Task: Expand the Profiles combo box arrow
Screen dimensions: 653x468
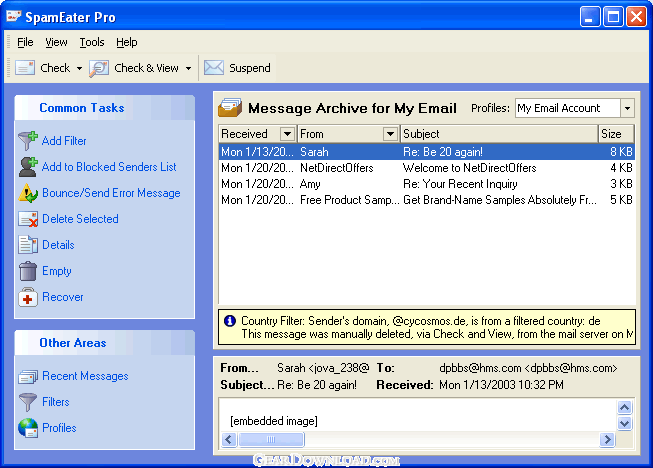Action: 627,108
